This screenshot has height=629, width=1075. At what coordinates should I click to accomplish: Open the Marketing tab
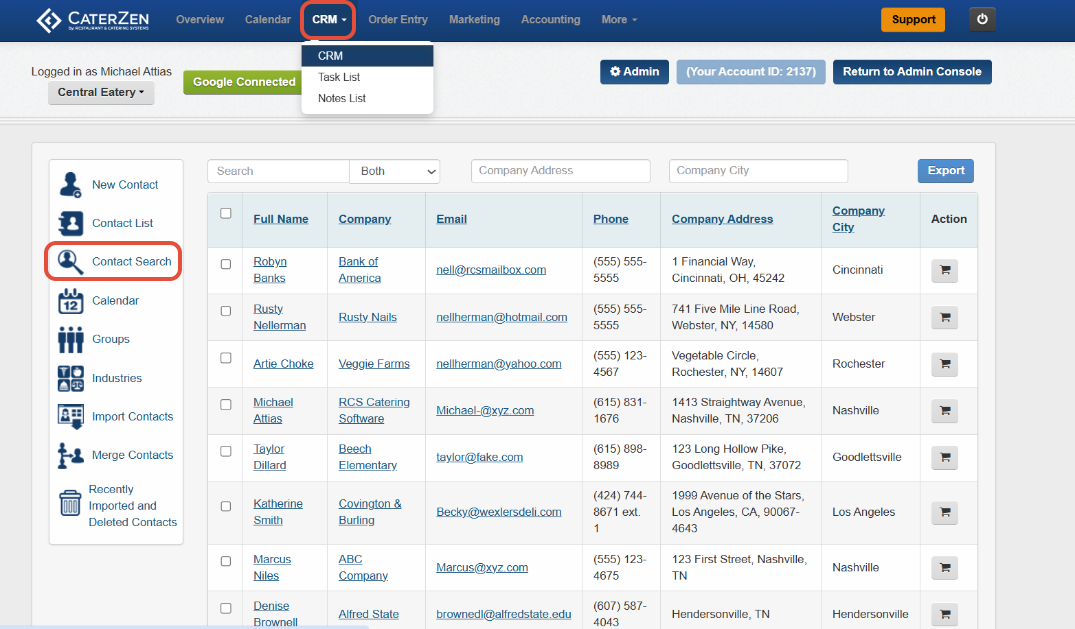point(474,20)
